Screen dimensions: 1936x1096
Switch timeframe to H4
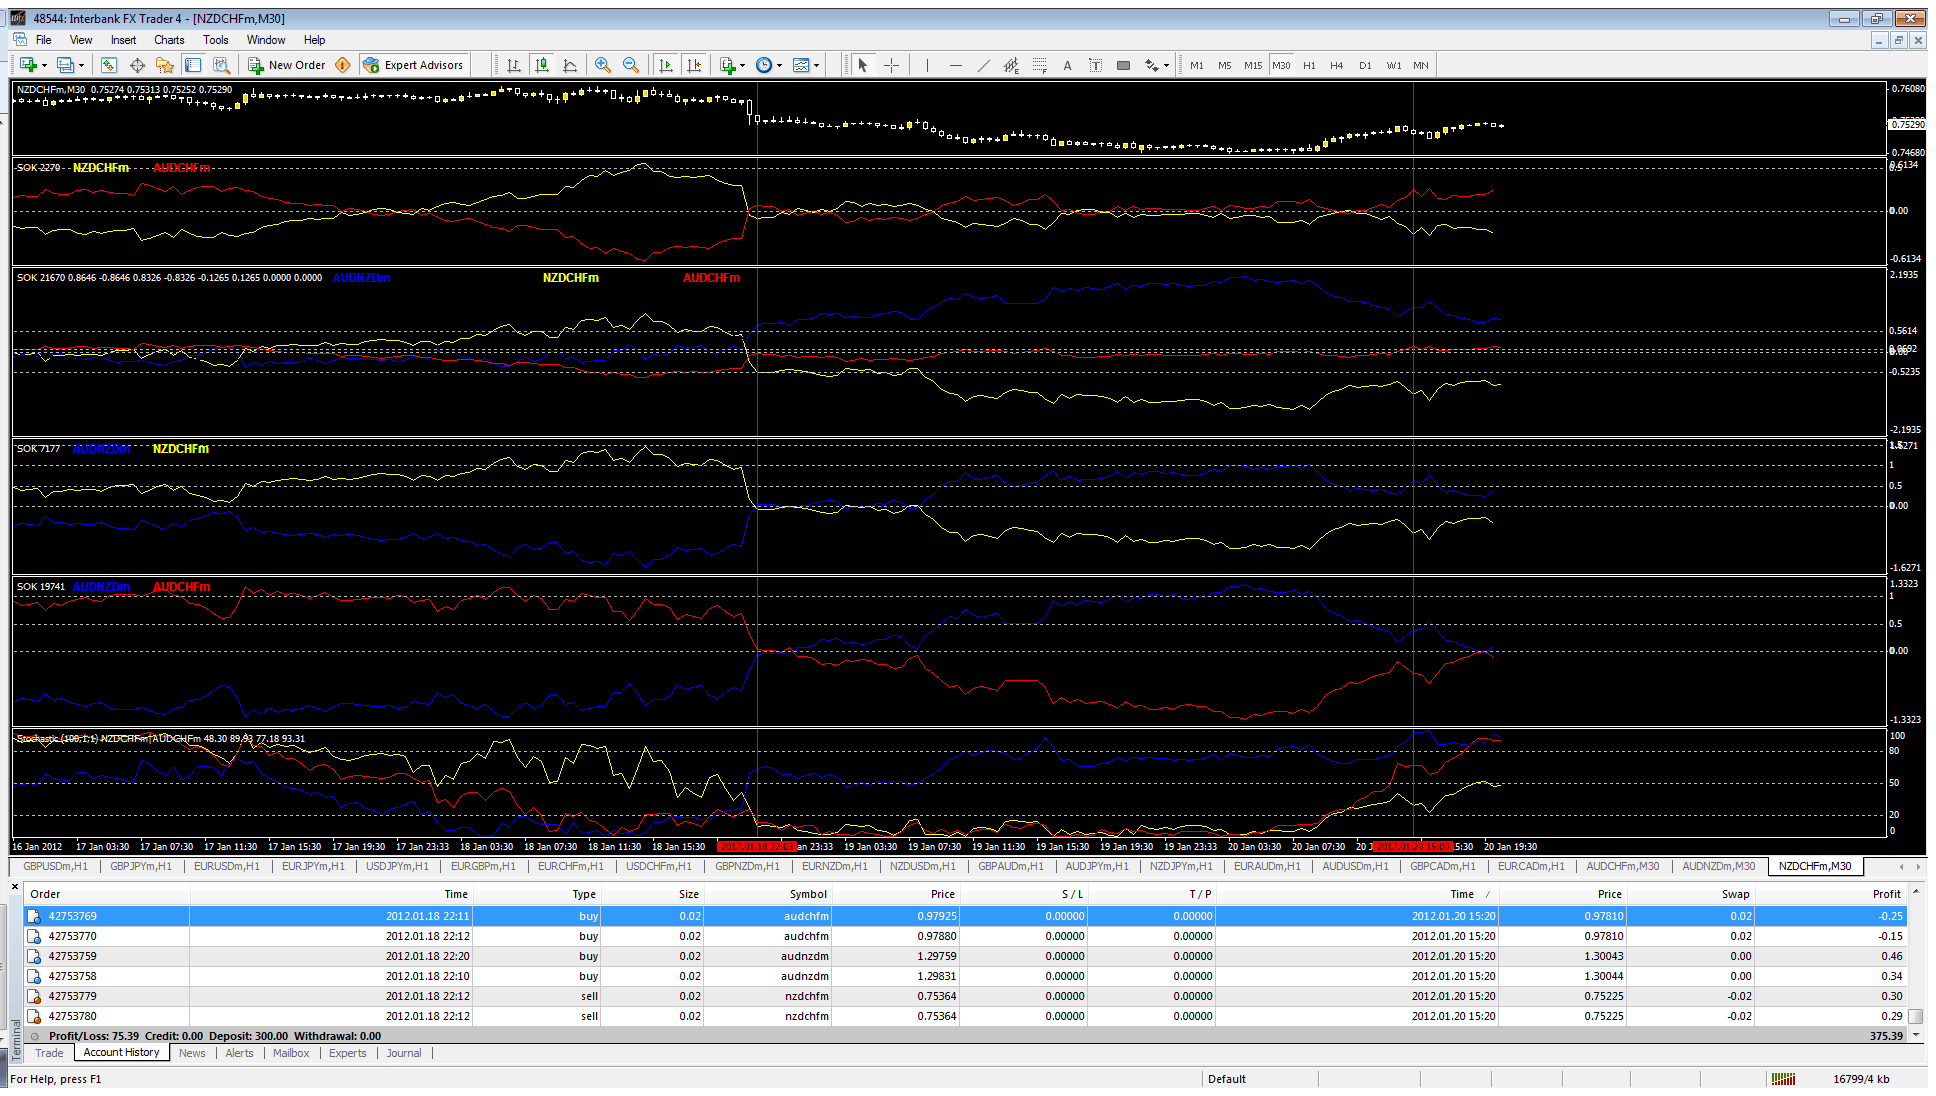[1336, 65]
